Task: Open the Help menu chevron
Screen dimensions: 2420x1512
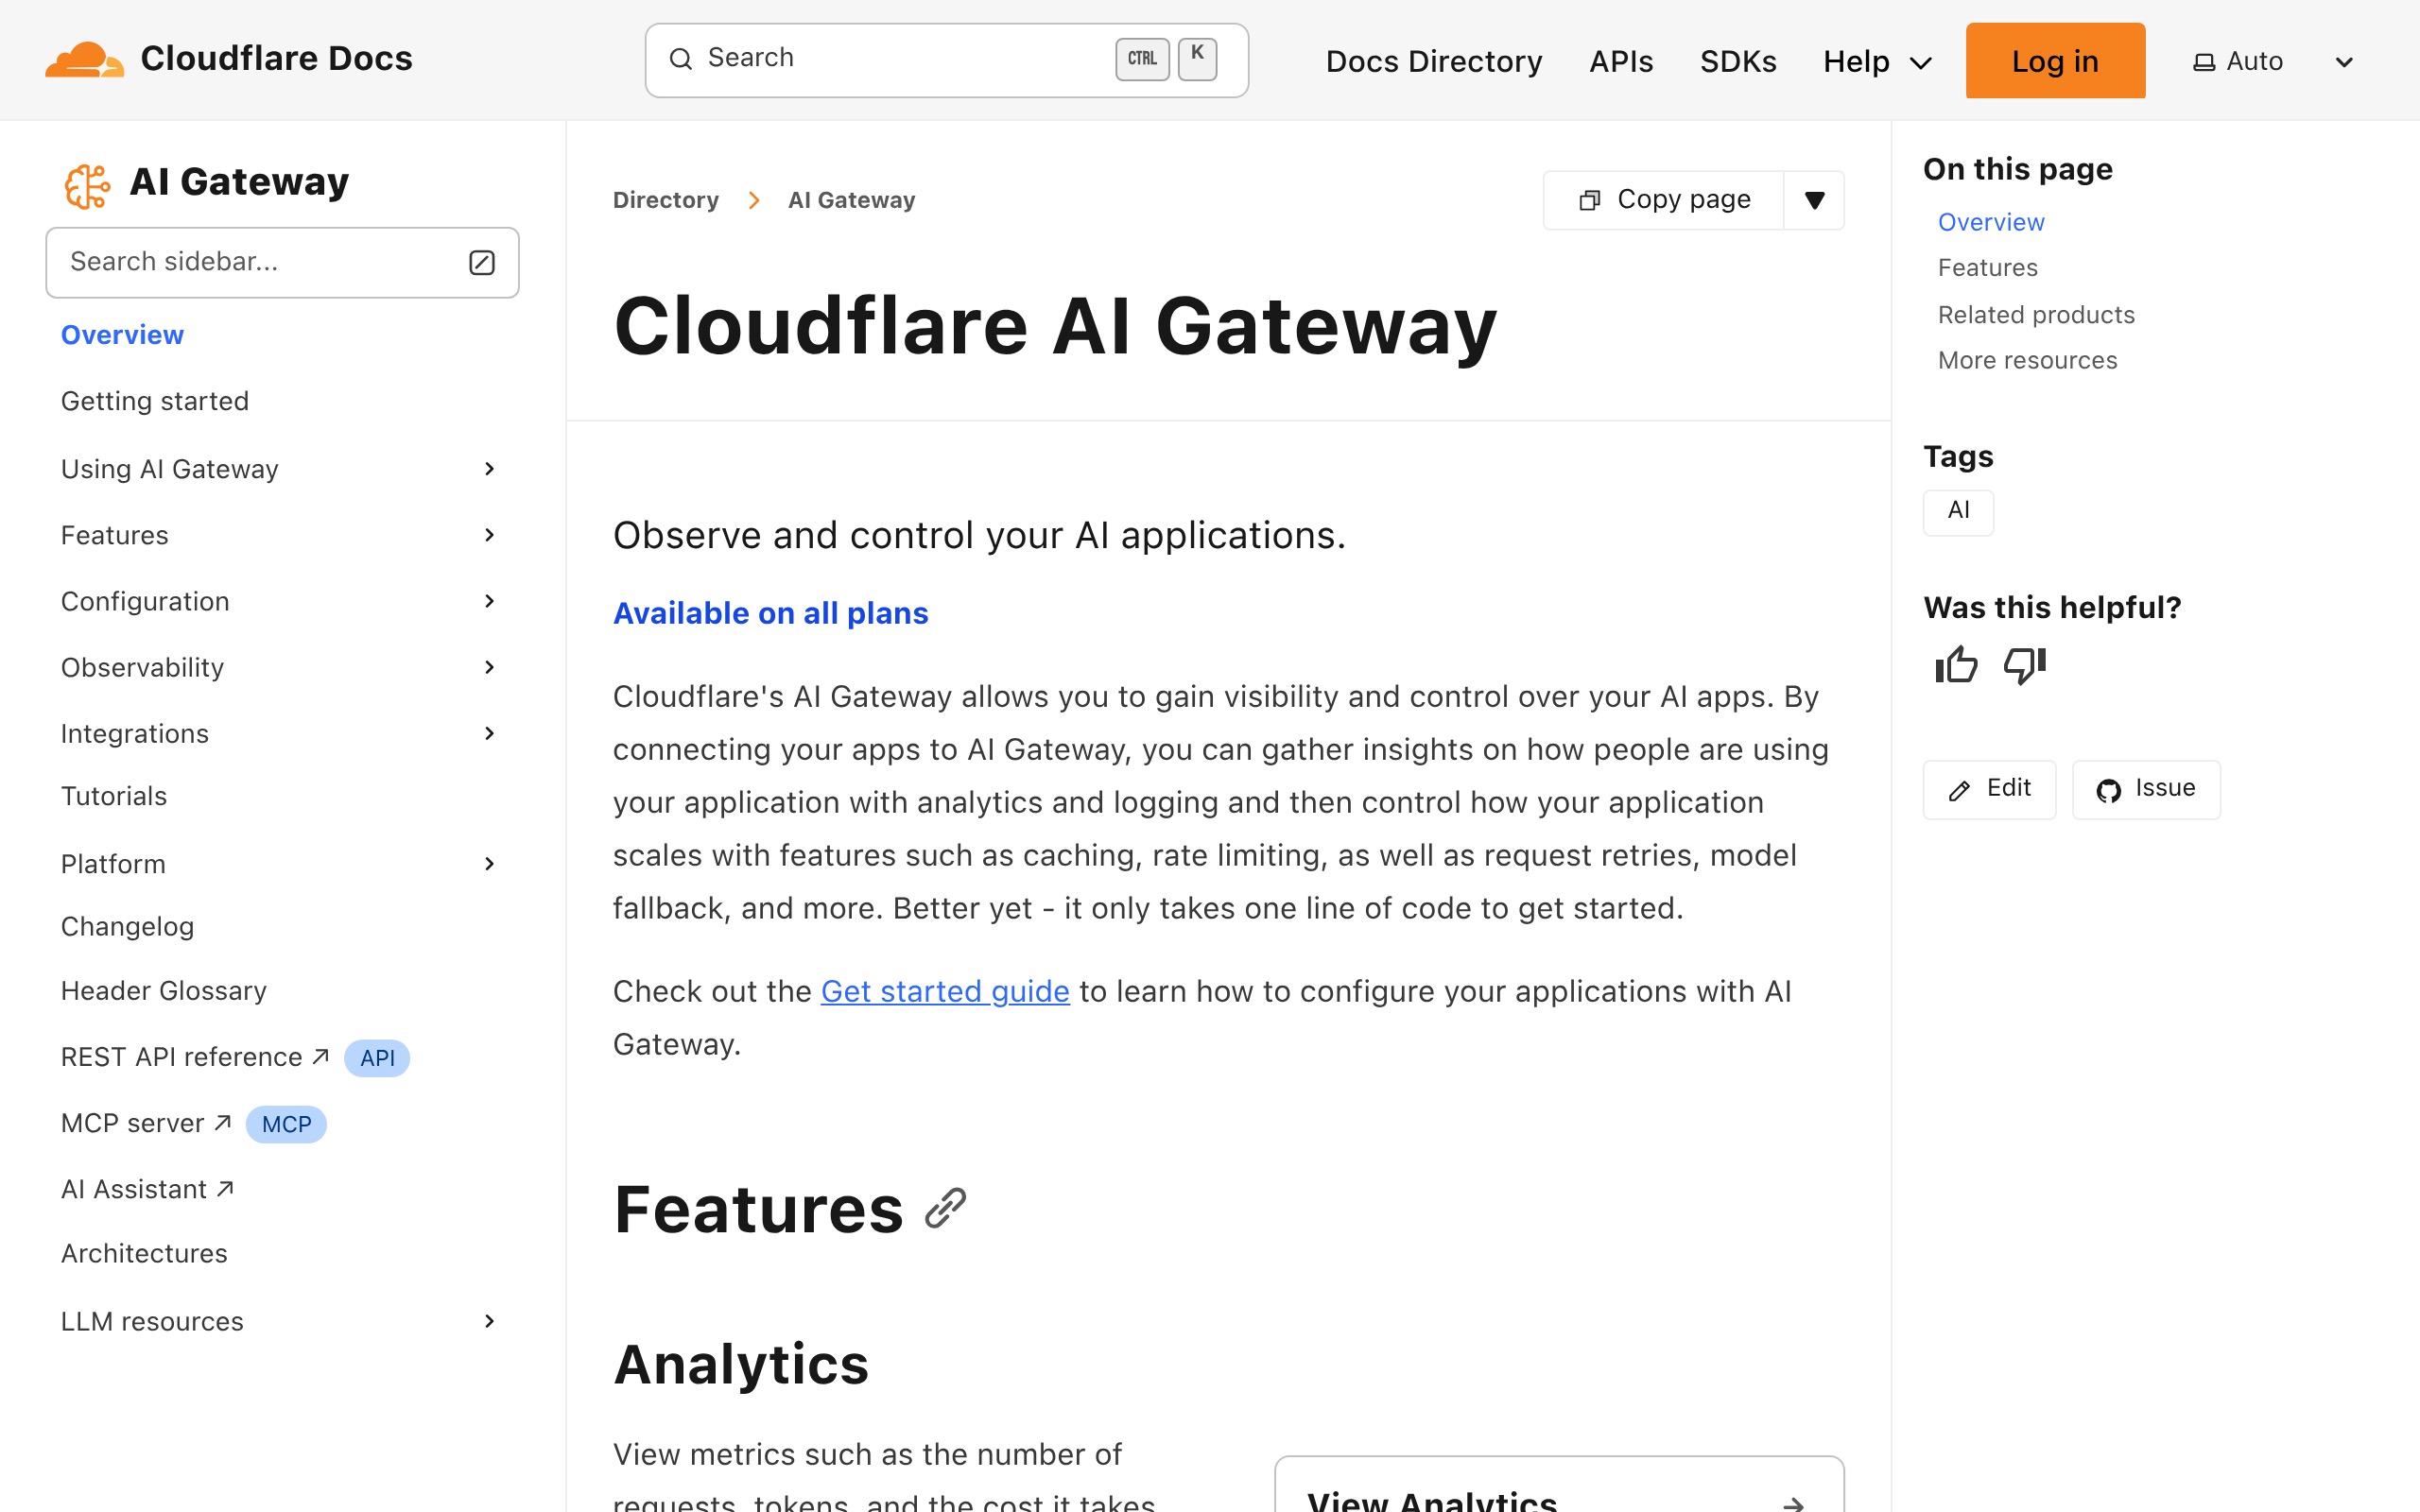Action: pyautogui.click(x=1922, y=62)
